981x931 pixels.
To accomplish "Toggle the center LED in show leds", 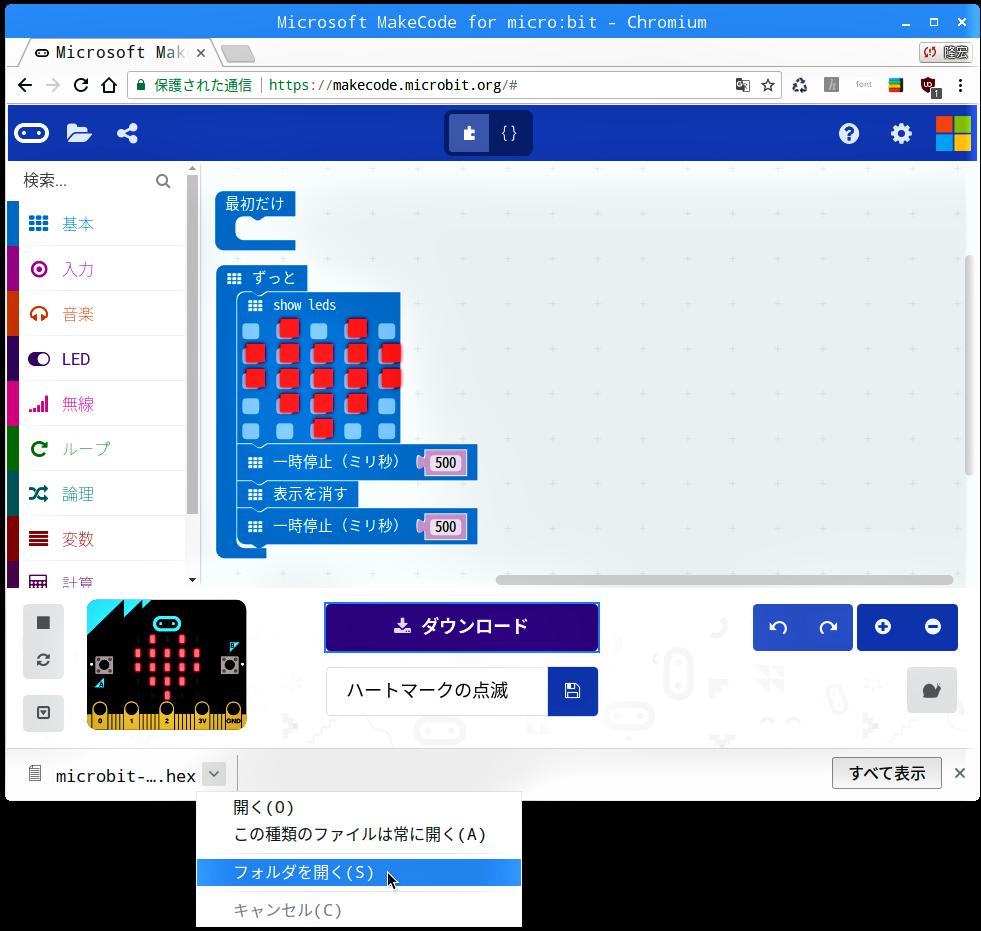I will (322, 379).
